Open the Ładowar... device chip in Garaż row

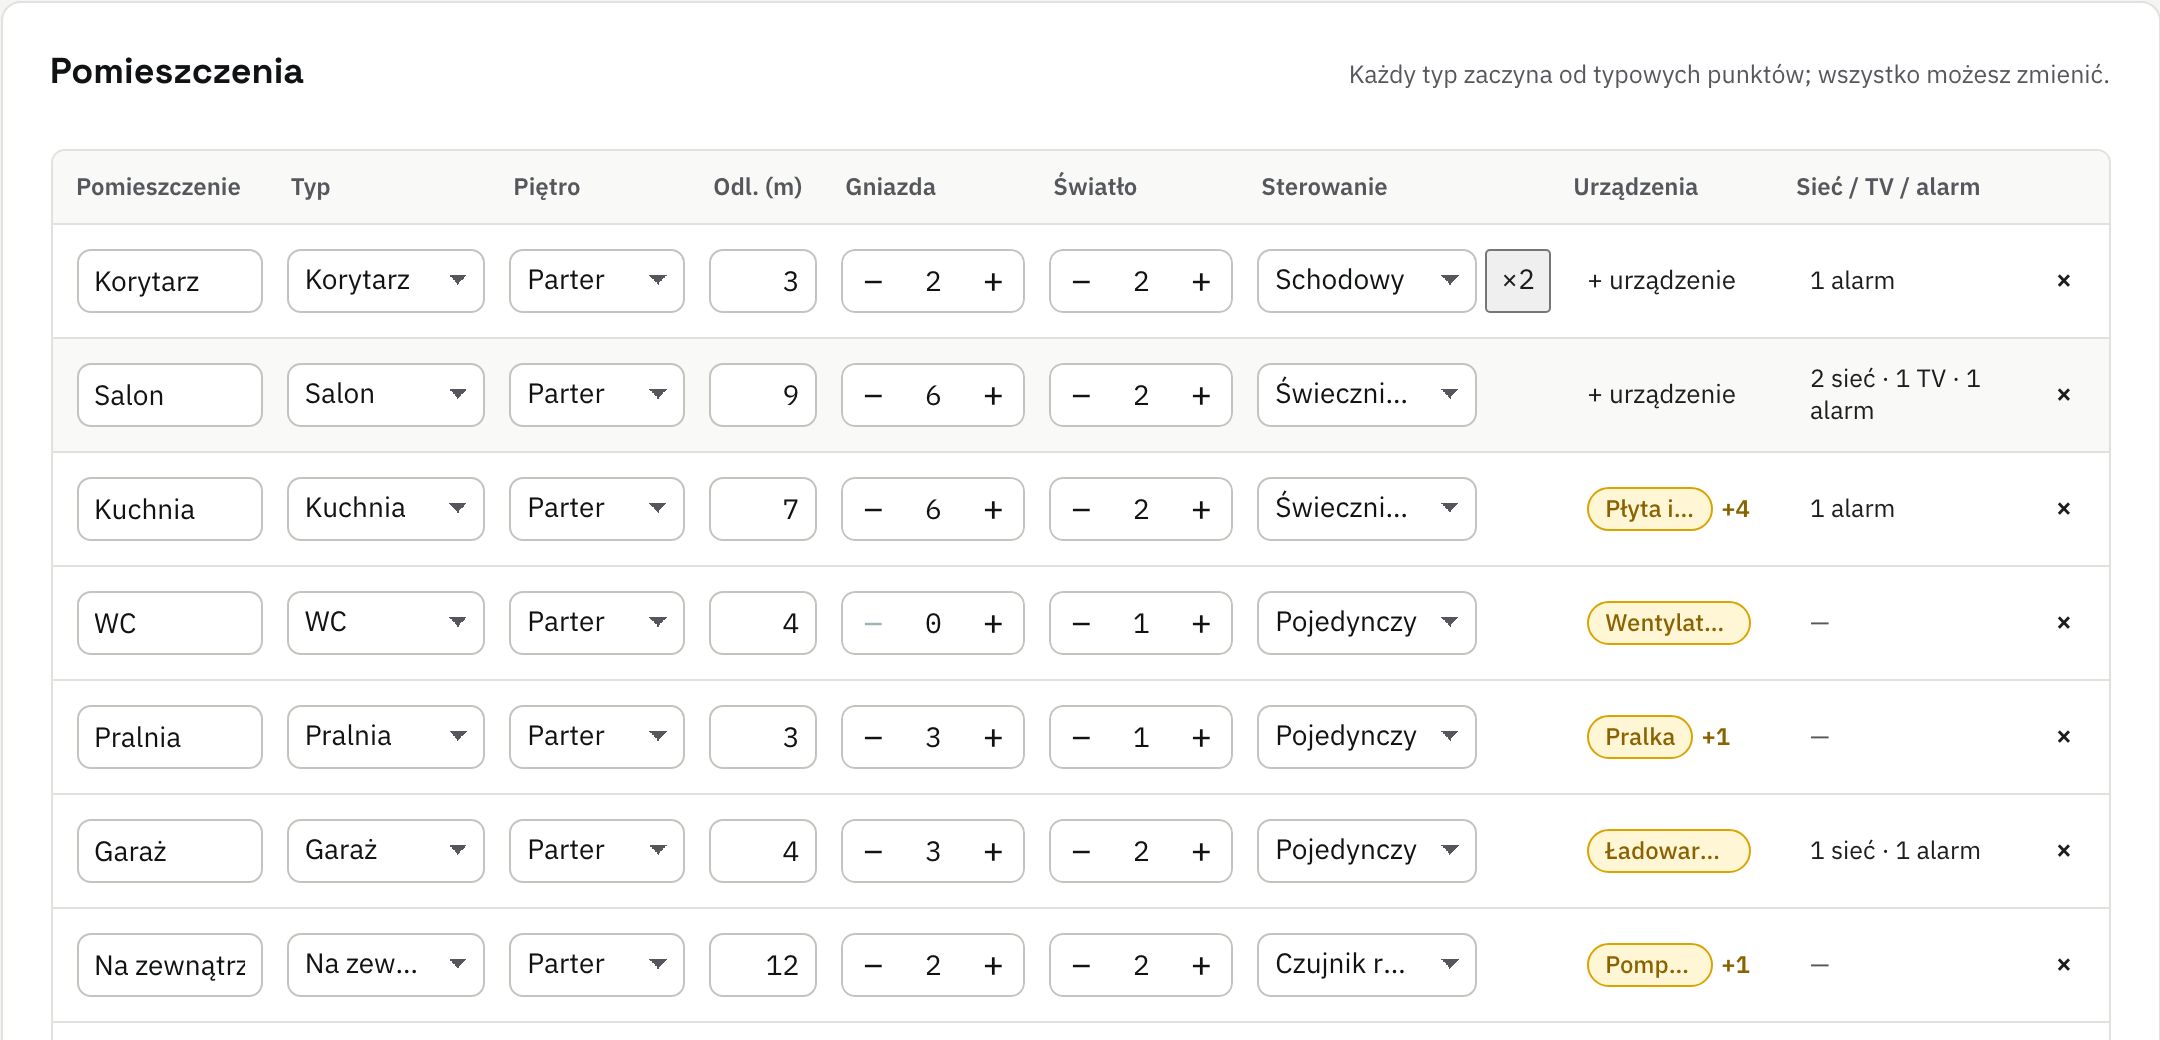(x=1668, y=851)
